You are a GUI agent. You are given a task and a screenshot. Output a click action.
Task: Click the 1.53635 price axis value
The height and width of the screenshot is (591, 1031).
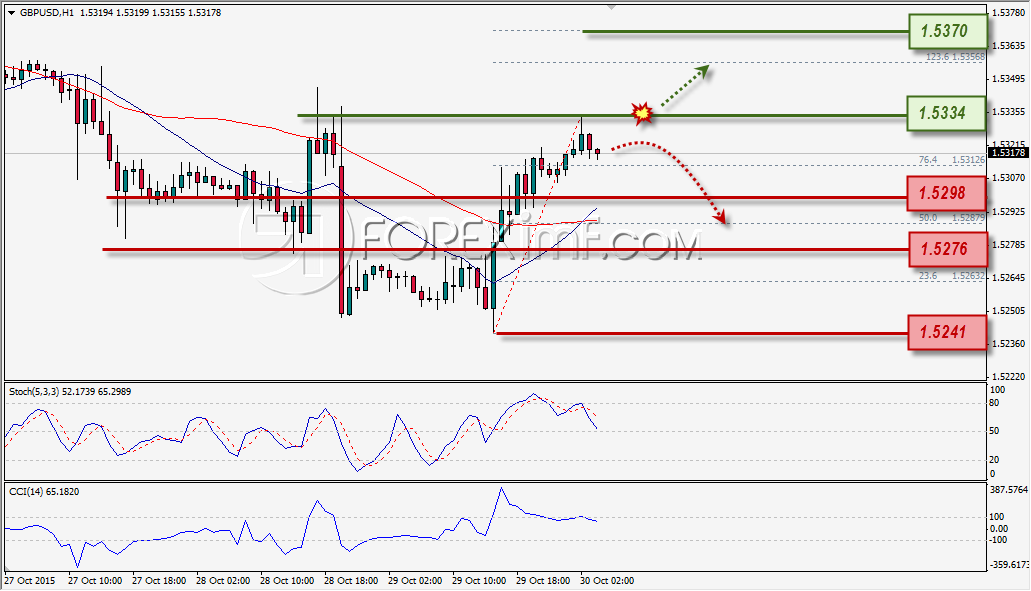tap(1008, 46)
